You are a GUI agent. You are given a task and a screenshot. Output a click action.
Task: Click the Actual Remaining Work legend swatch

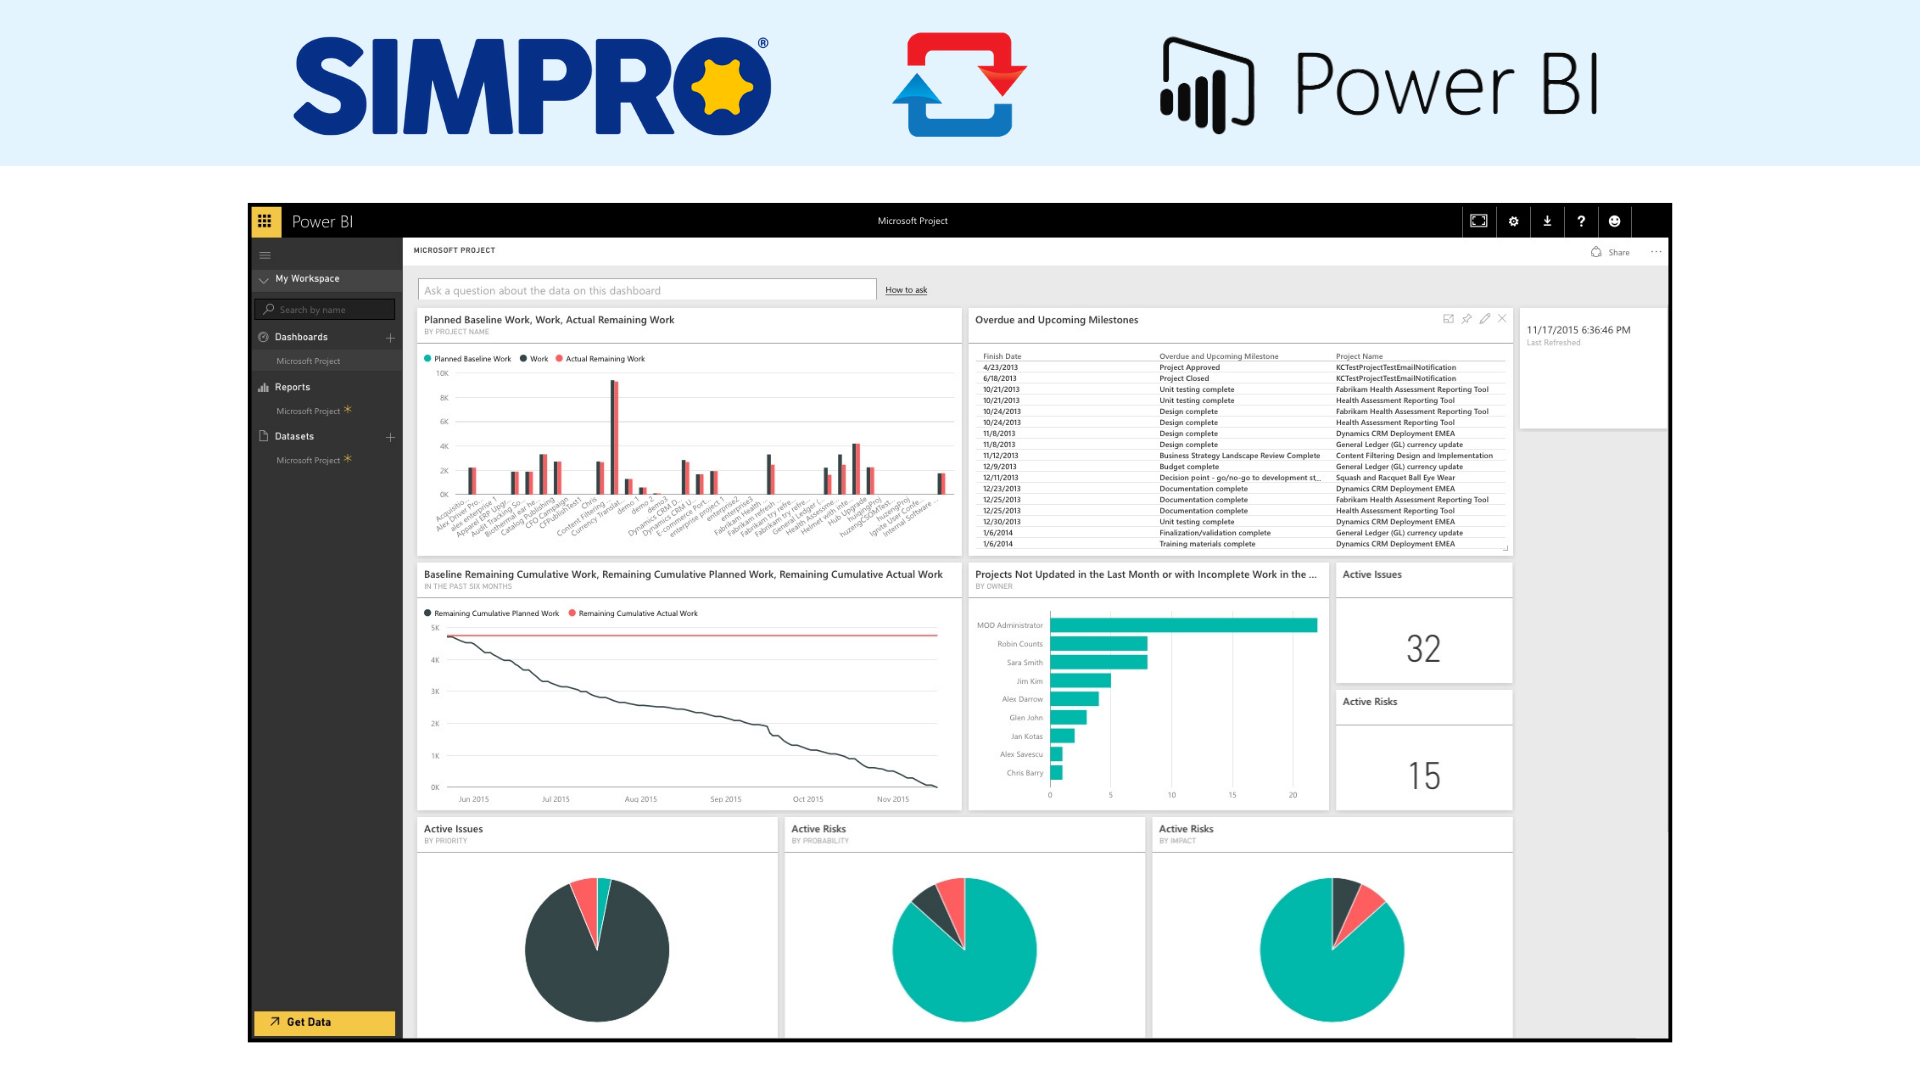(x=560, y=358)
